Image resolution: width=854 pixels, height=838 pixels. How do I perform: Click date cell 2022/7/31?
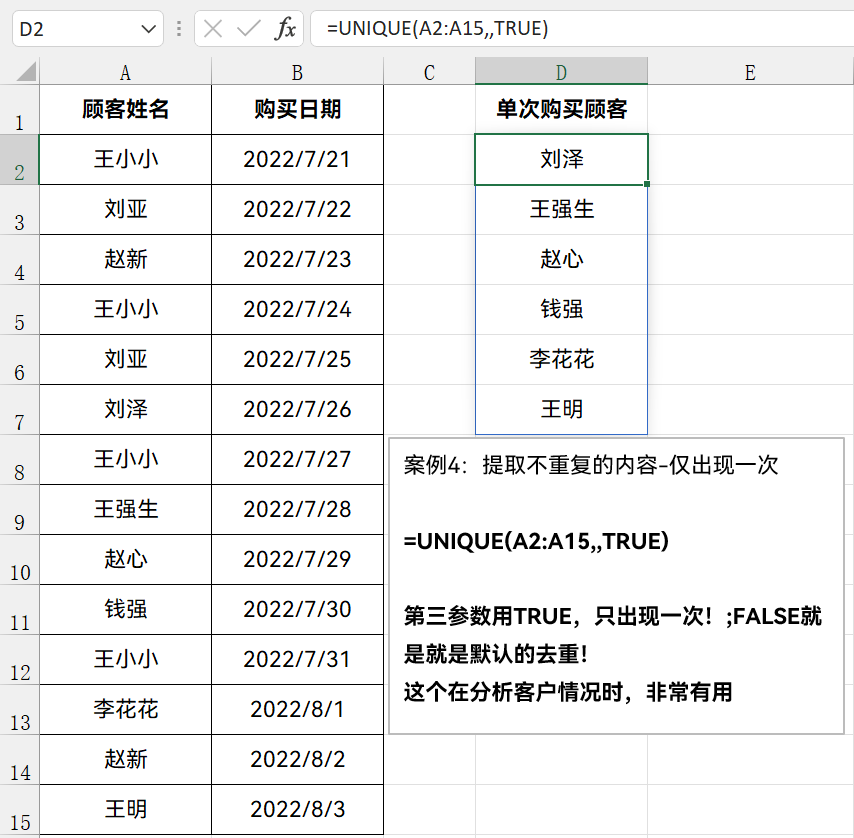tap(297, 659)
